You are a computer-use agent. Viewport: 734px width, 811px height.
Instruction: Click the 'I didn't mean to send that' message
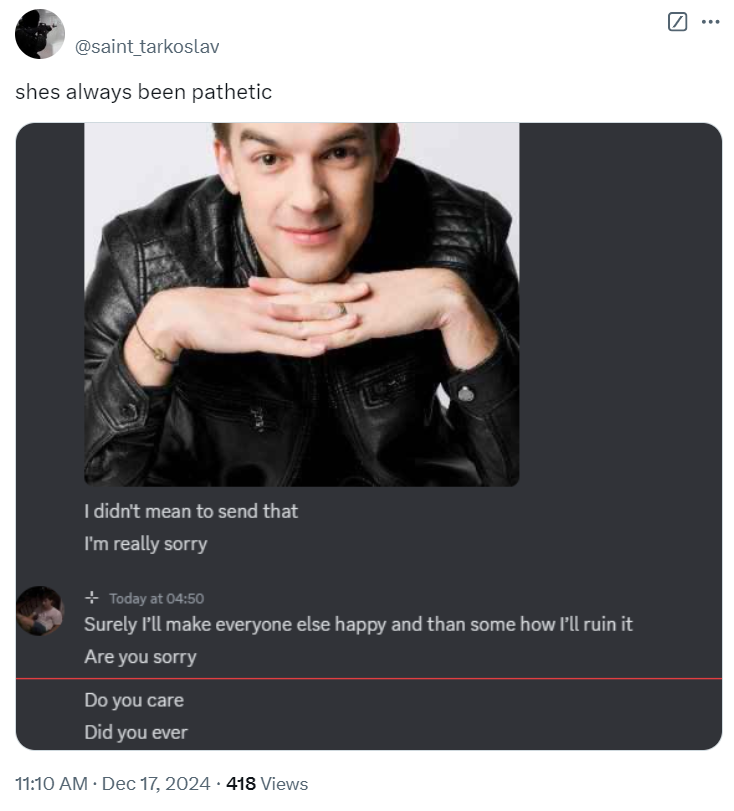tap(191, 511)
